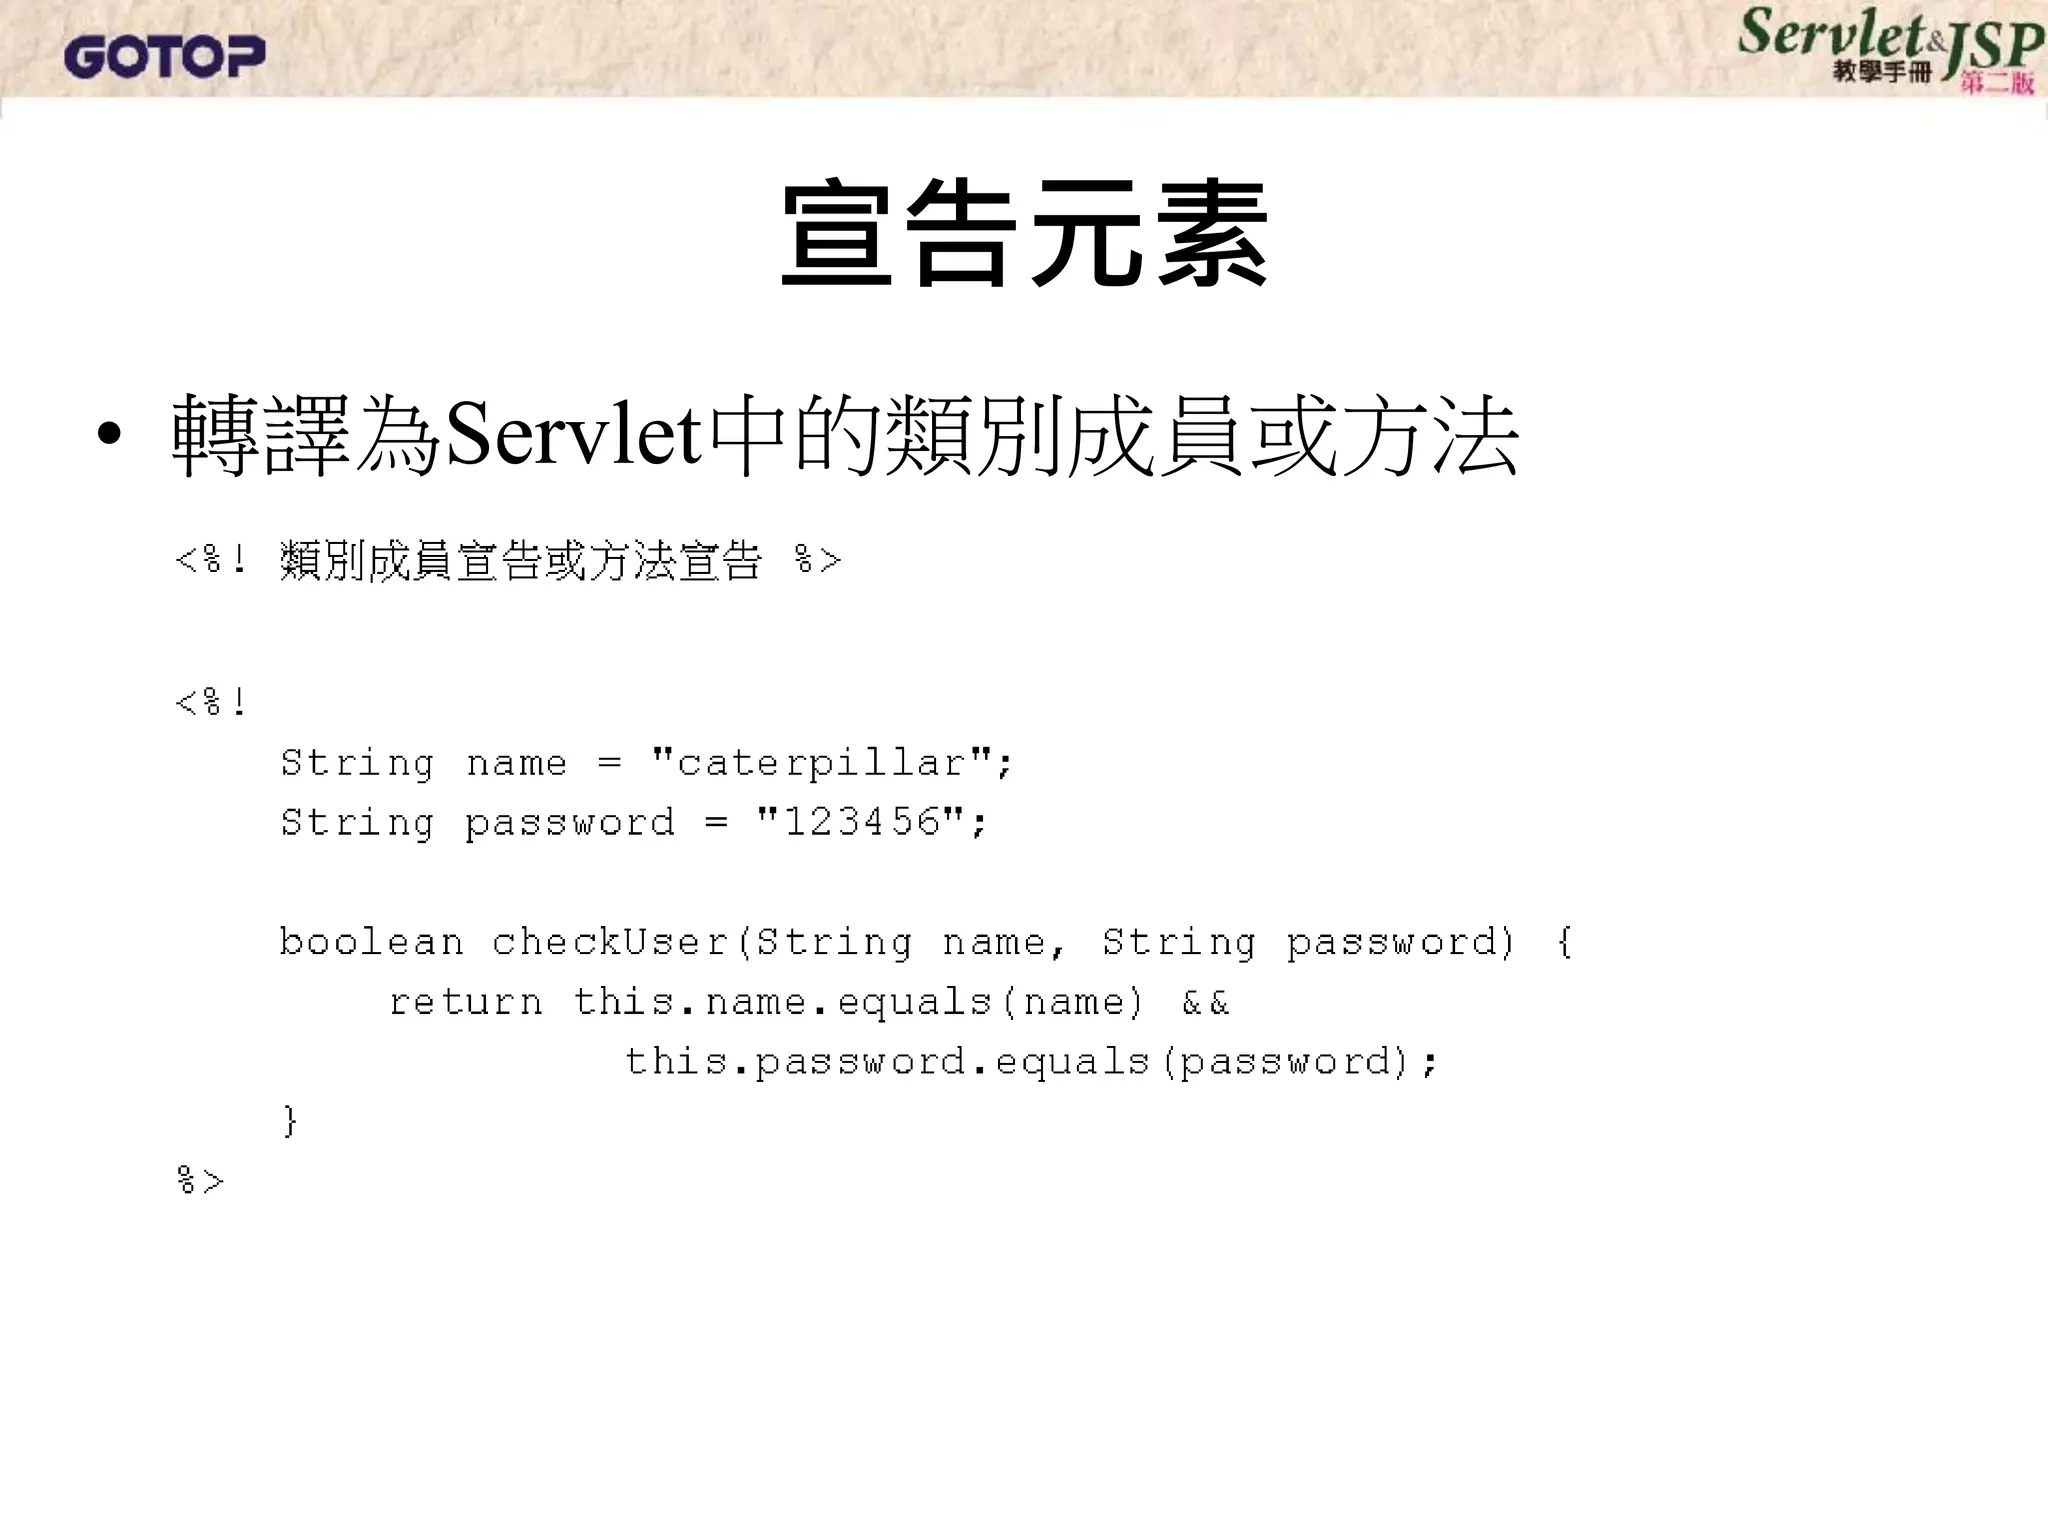Click the GOTOP logo
The image size is (2048, 1536).
pos(165,56)
